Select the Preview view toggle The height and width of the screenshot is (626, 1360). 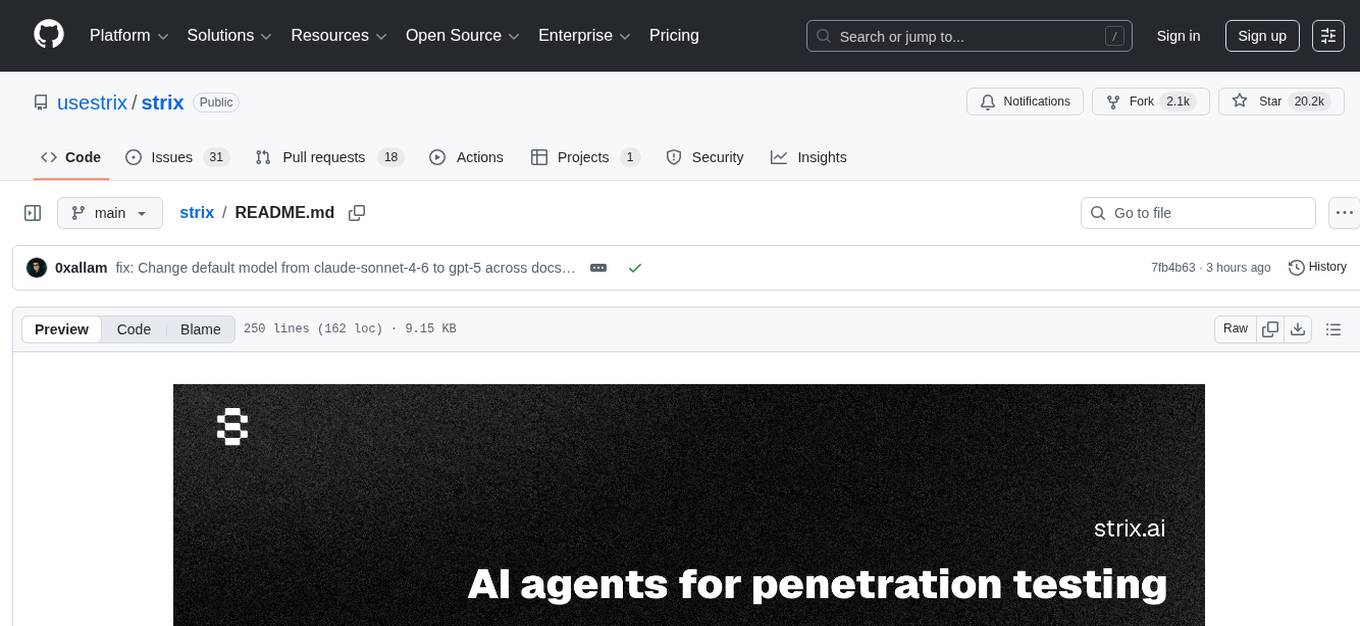62,329
